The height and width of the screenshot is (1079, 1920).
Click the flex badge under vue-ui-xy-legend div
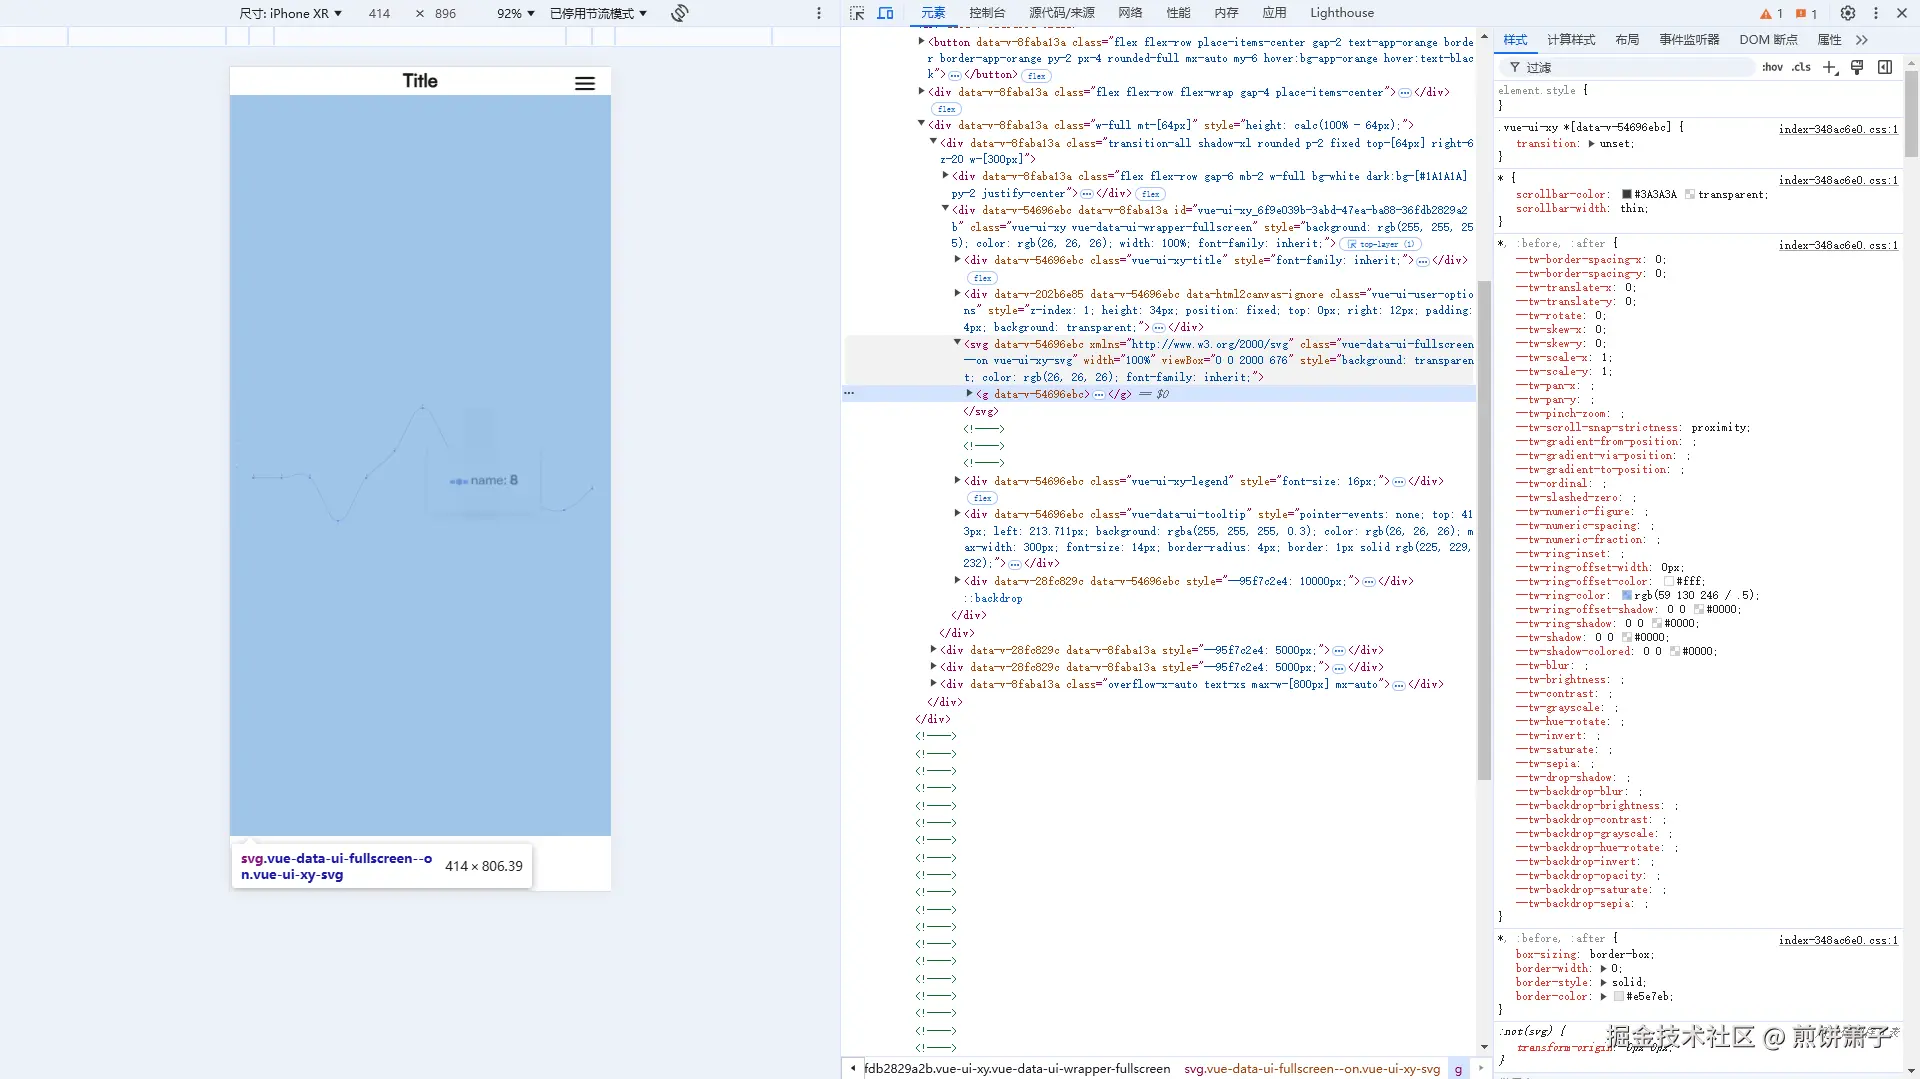[x=982, y=498]
